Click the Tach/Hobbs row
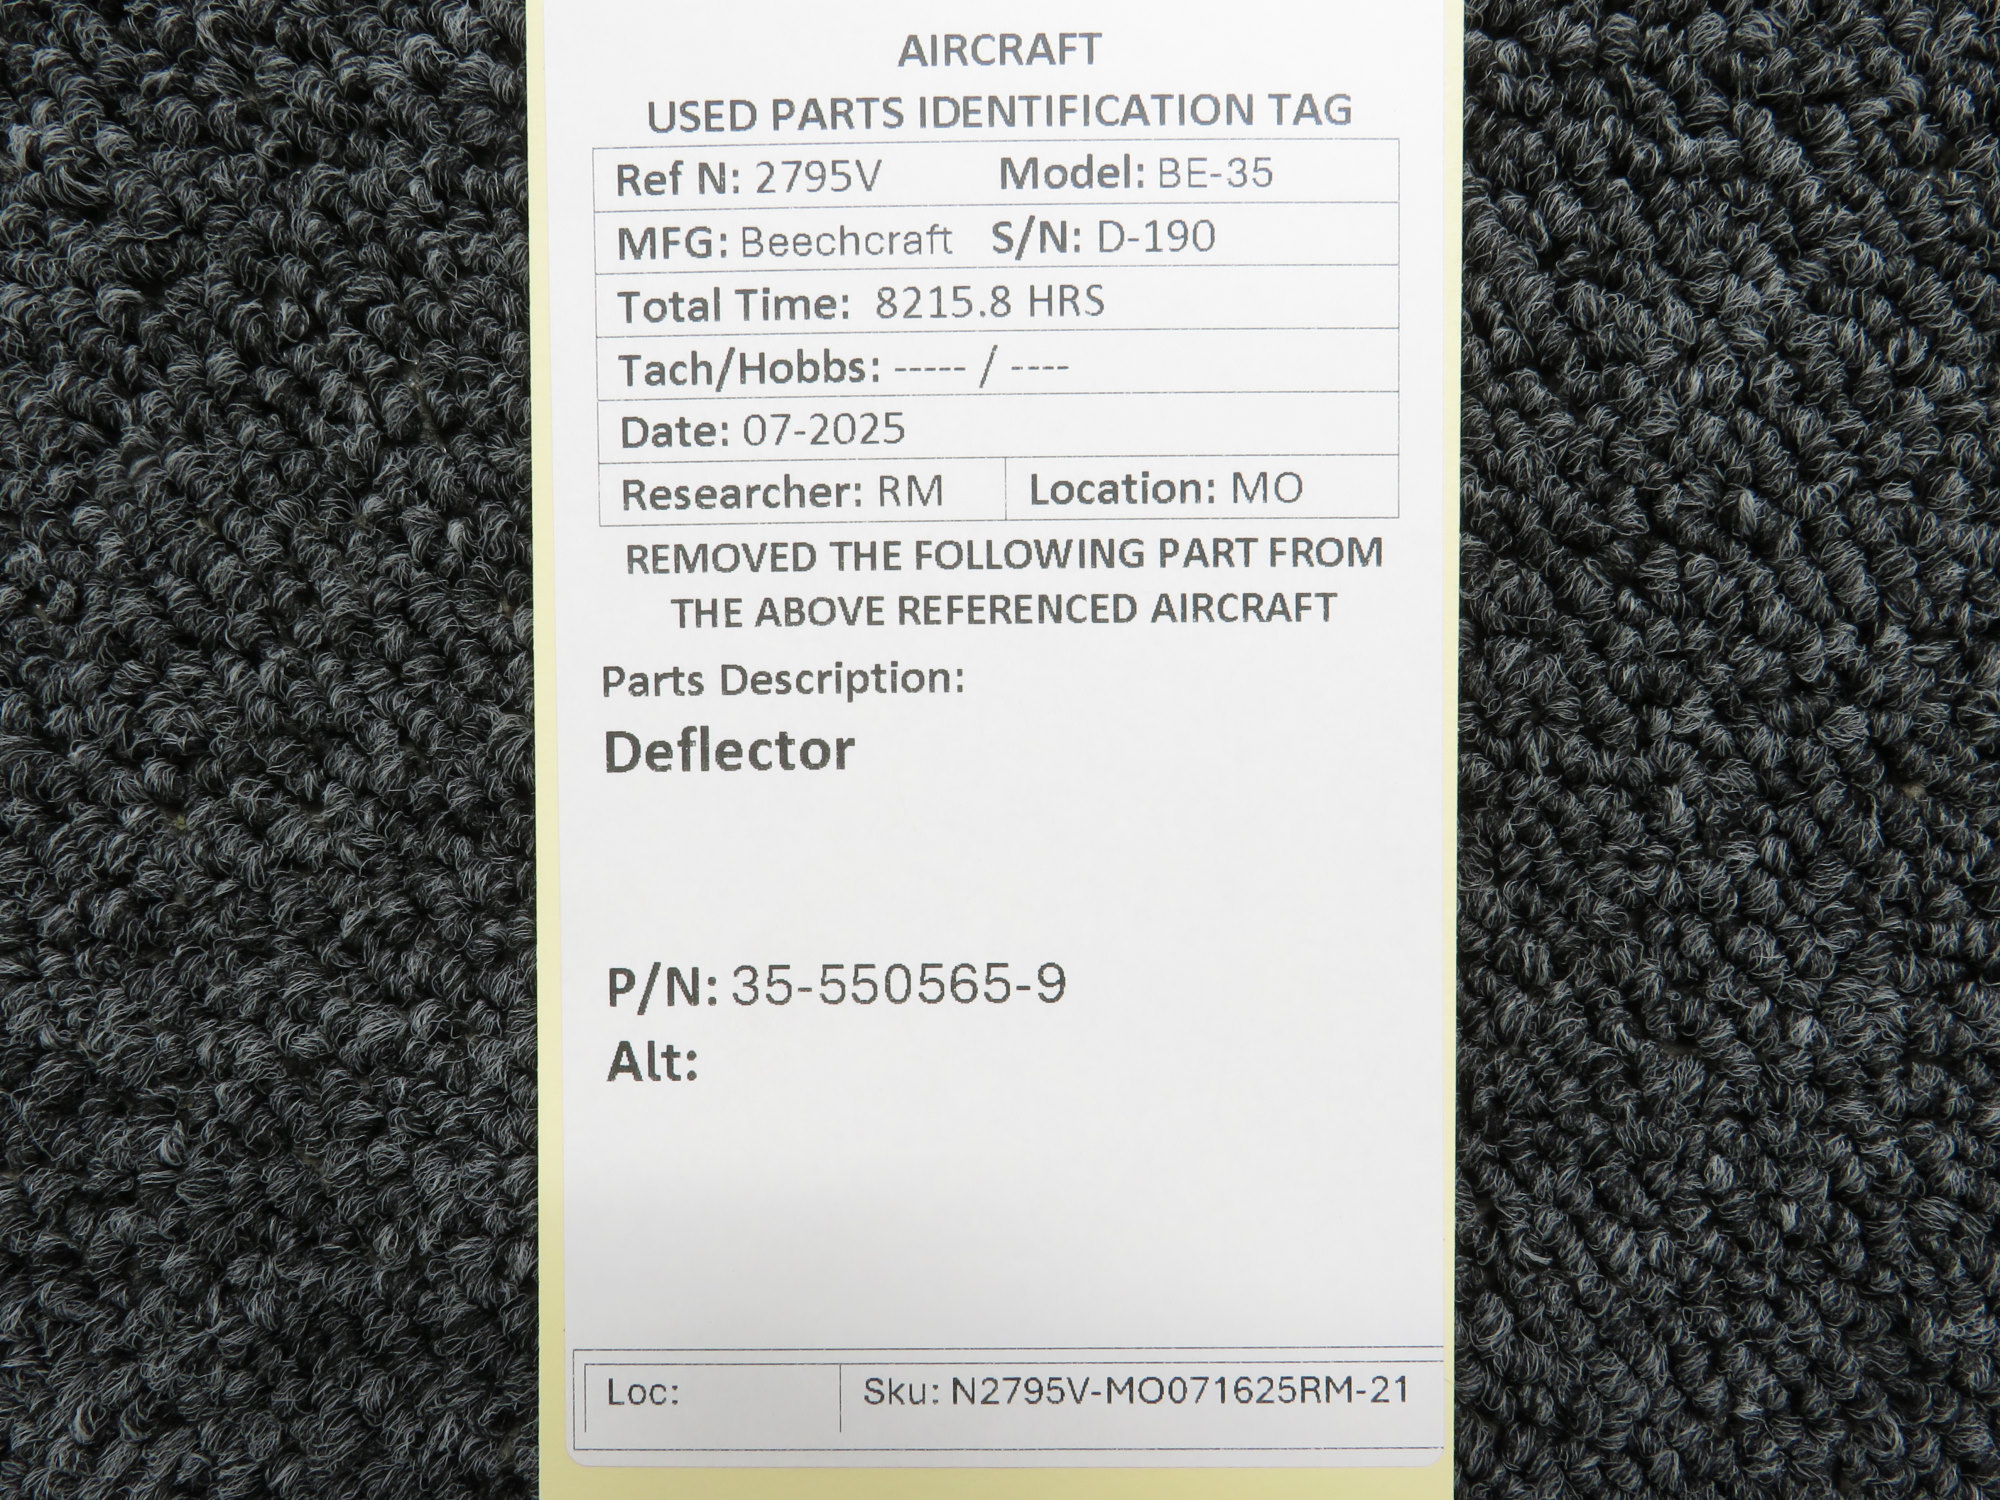 click(843, 368)
